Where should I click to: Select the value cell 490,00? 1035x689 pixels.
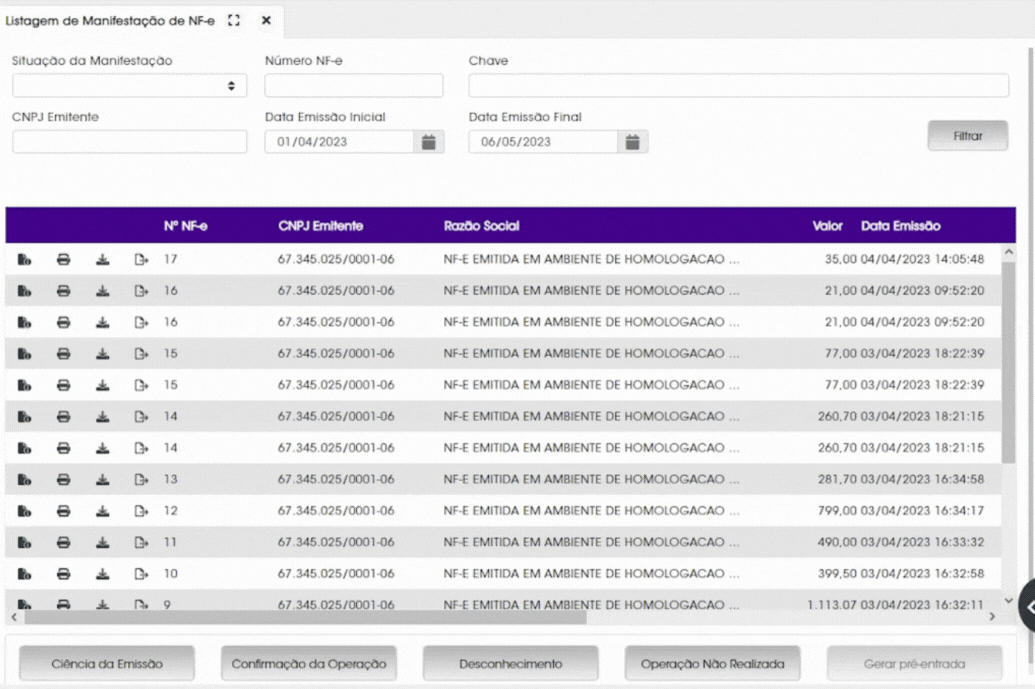(x=837, y=542)
